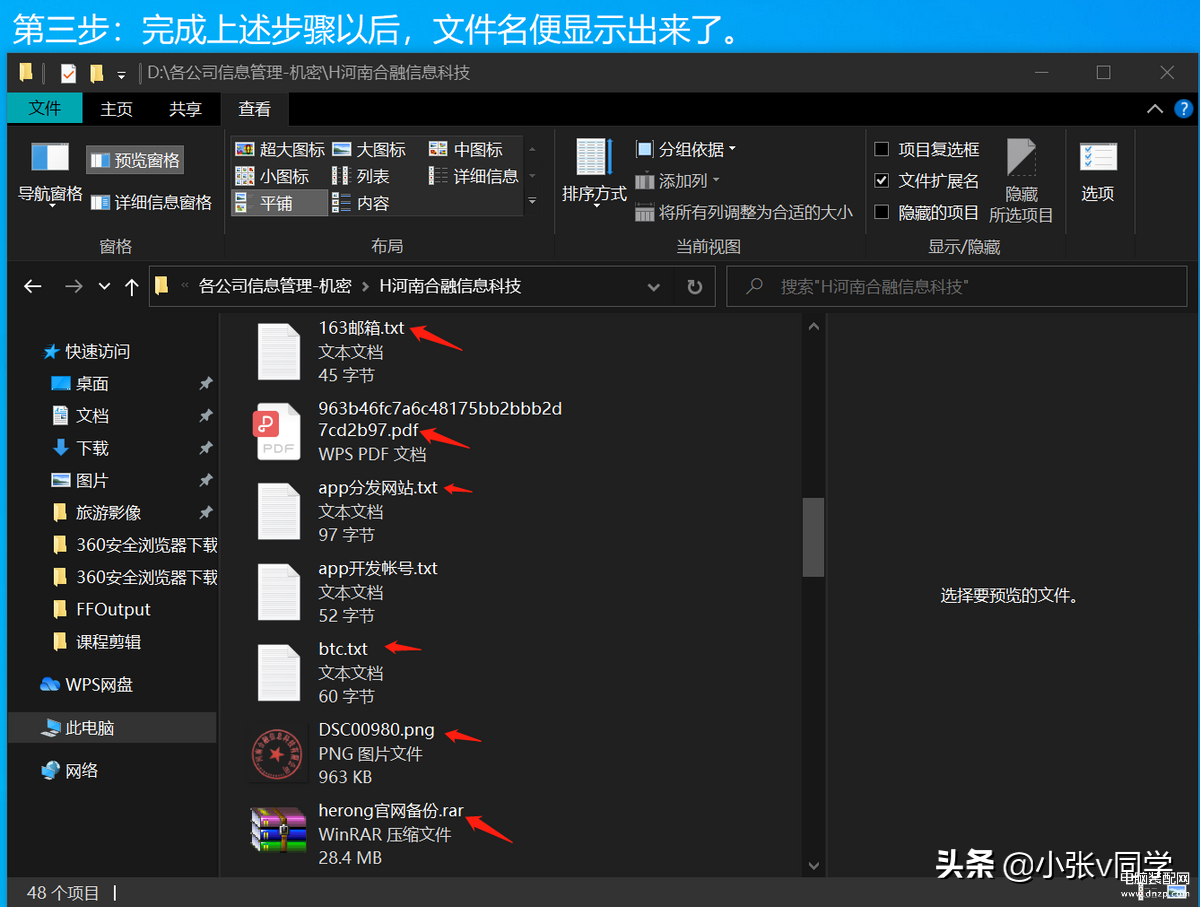Viewport: 1200px width, 907px height.
Task: Select the 163邮箱.txt file
Action: [330, 351]
